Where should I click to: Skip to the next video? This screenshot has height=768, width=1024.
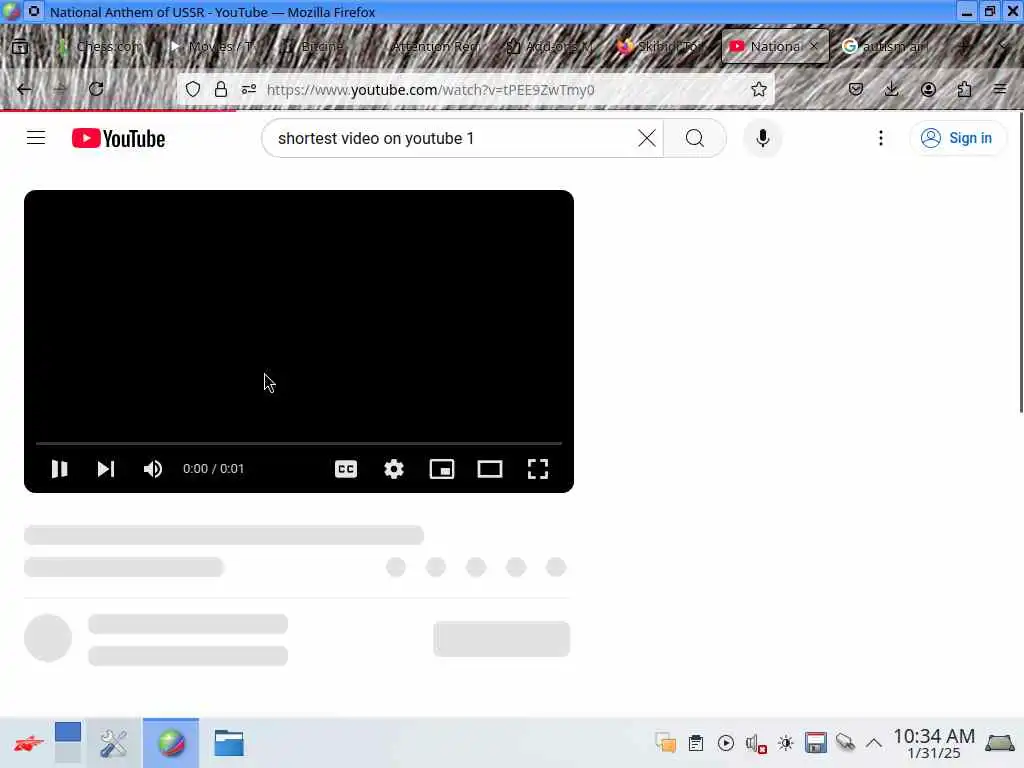point(106,469)
